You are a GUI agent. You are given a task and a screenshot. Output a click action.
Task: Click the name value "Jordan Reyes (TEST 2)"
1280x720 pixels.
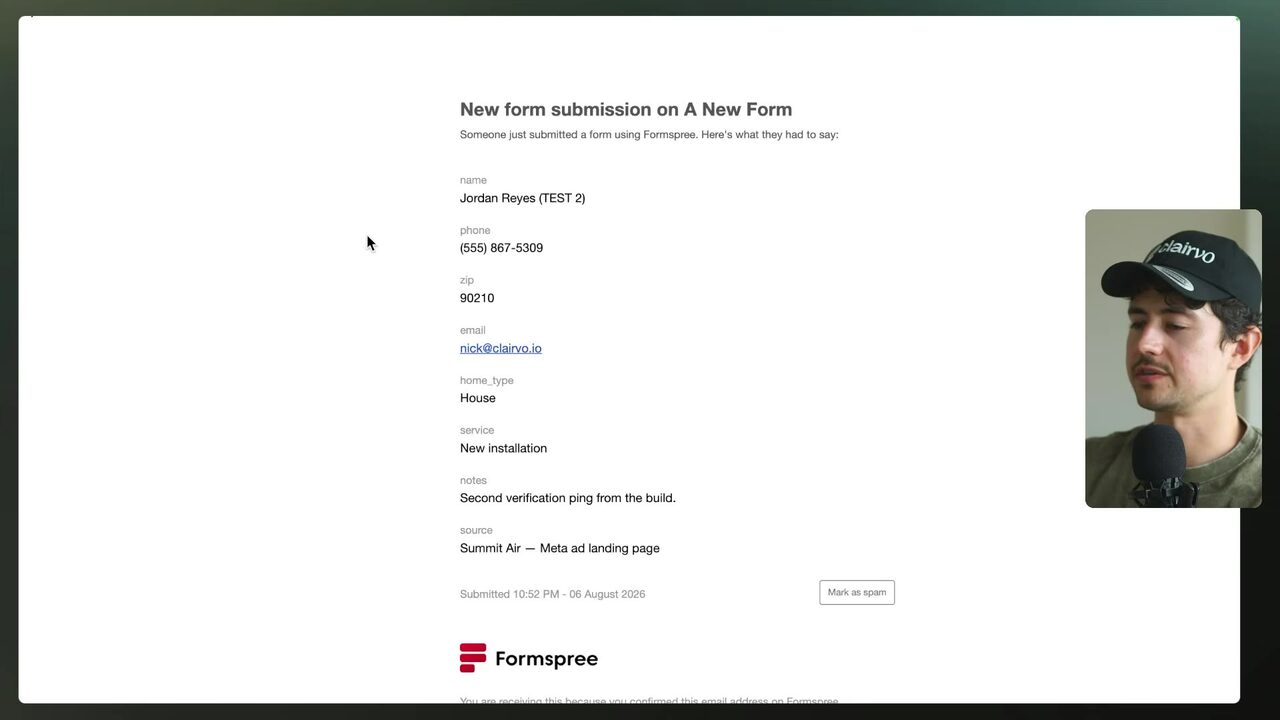(523, 198)
